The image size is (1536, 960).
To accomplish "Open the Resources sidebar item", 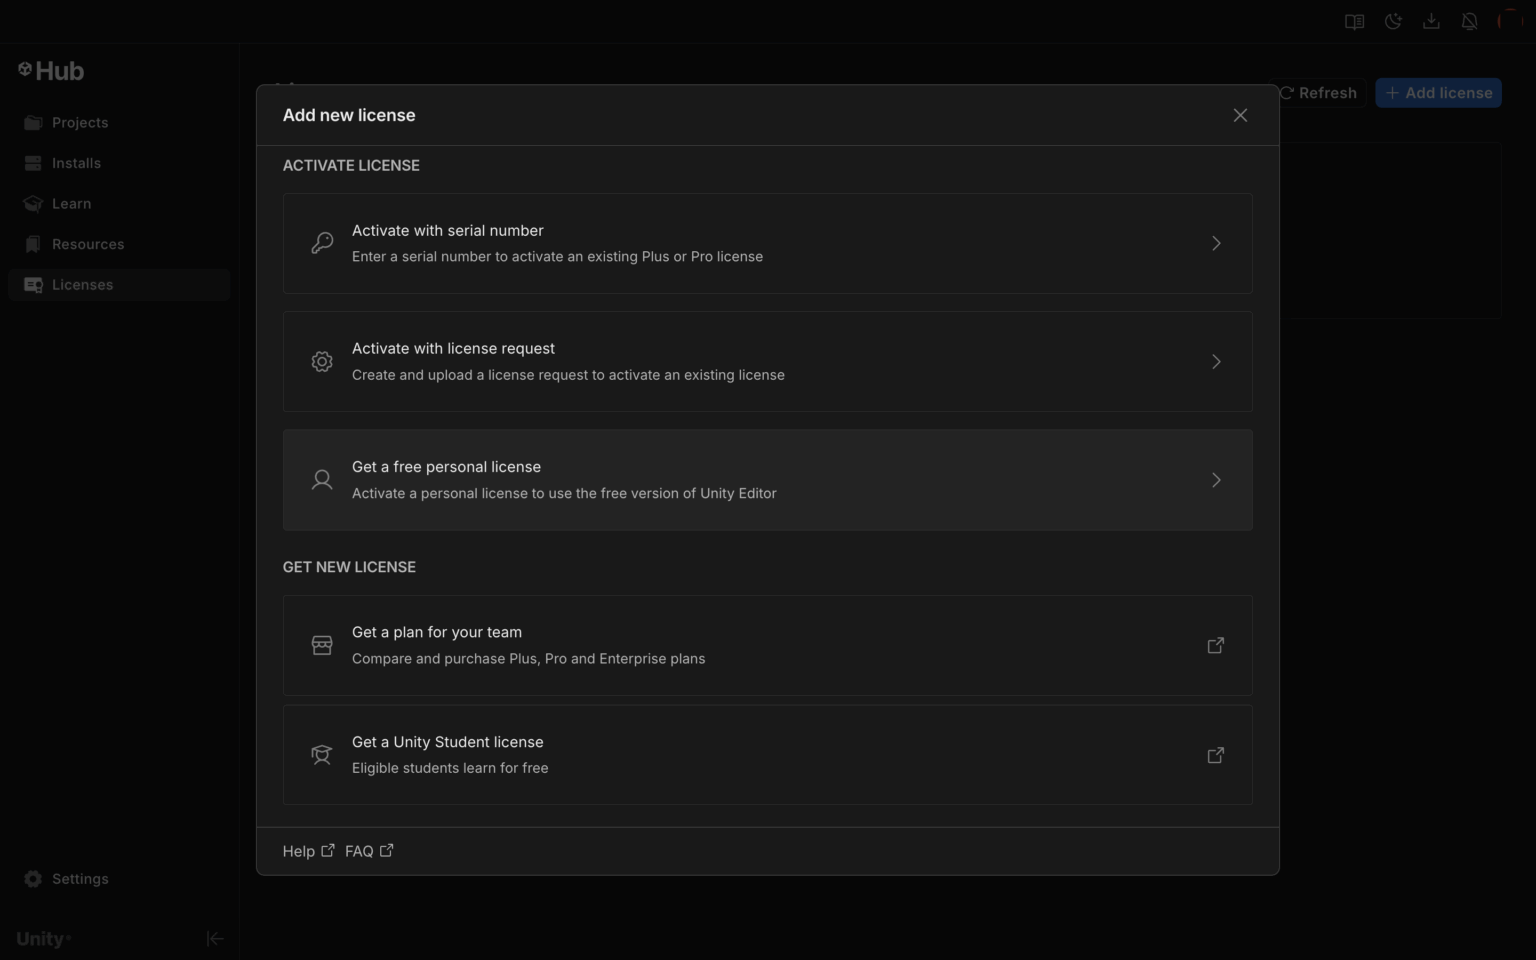I will point(88,244).
